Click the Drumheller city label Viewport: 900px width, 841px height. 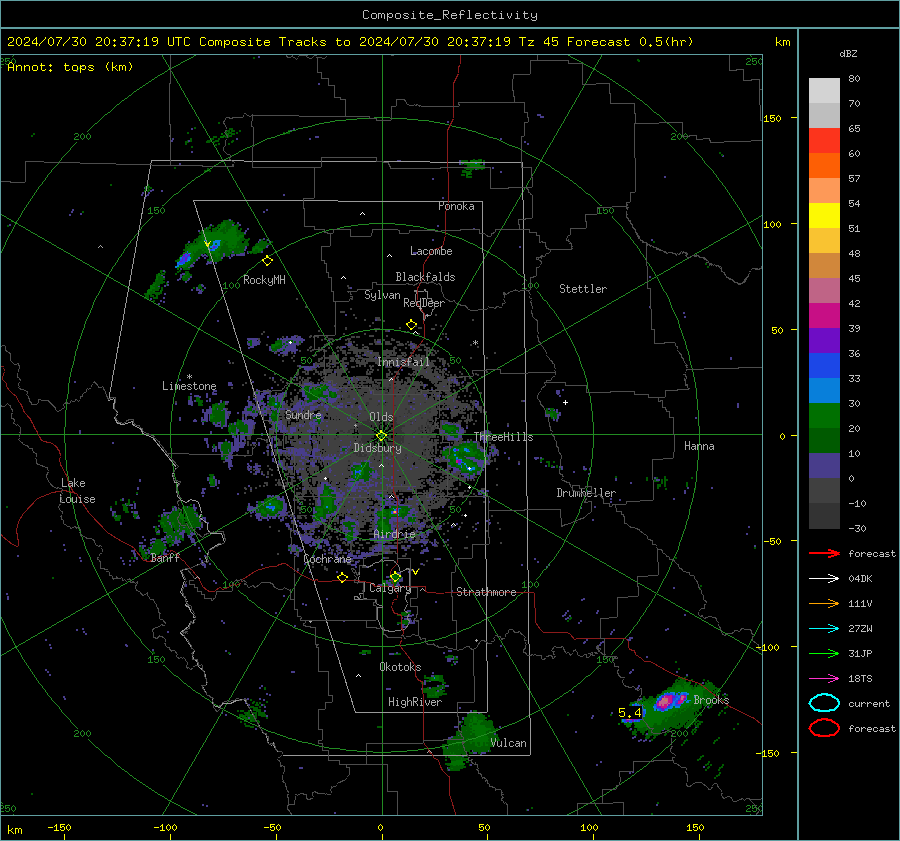[586, 493]
